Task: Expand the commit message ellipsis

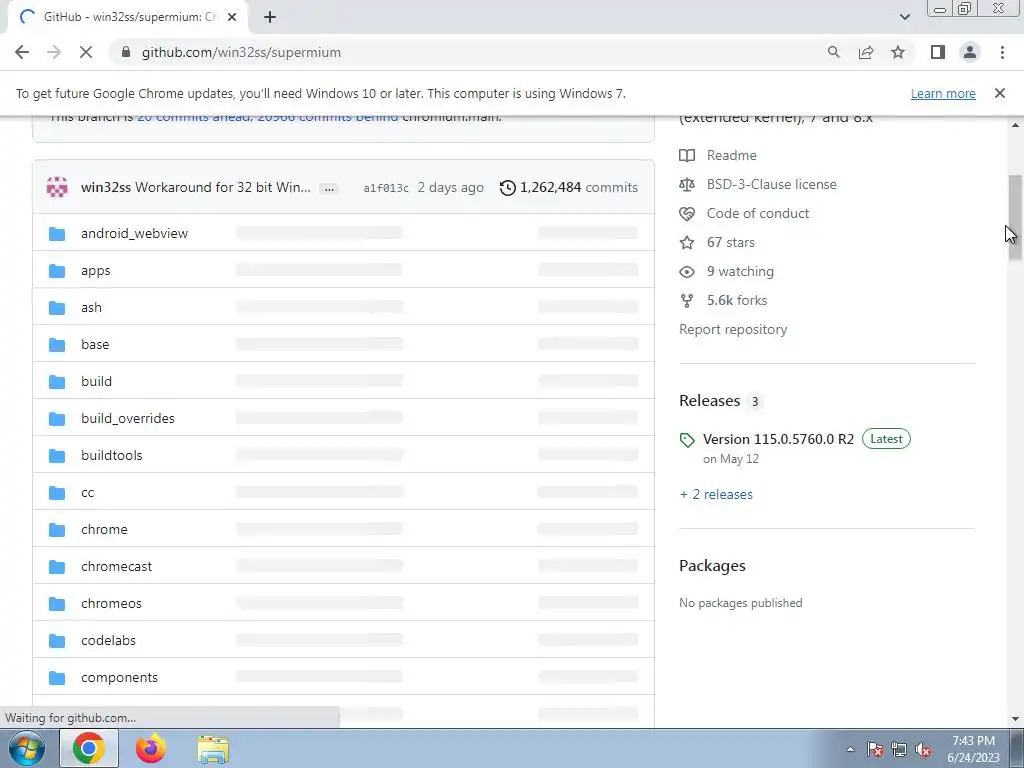Action: click(x=329, y=189)
